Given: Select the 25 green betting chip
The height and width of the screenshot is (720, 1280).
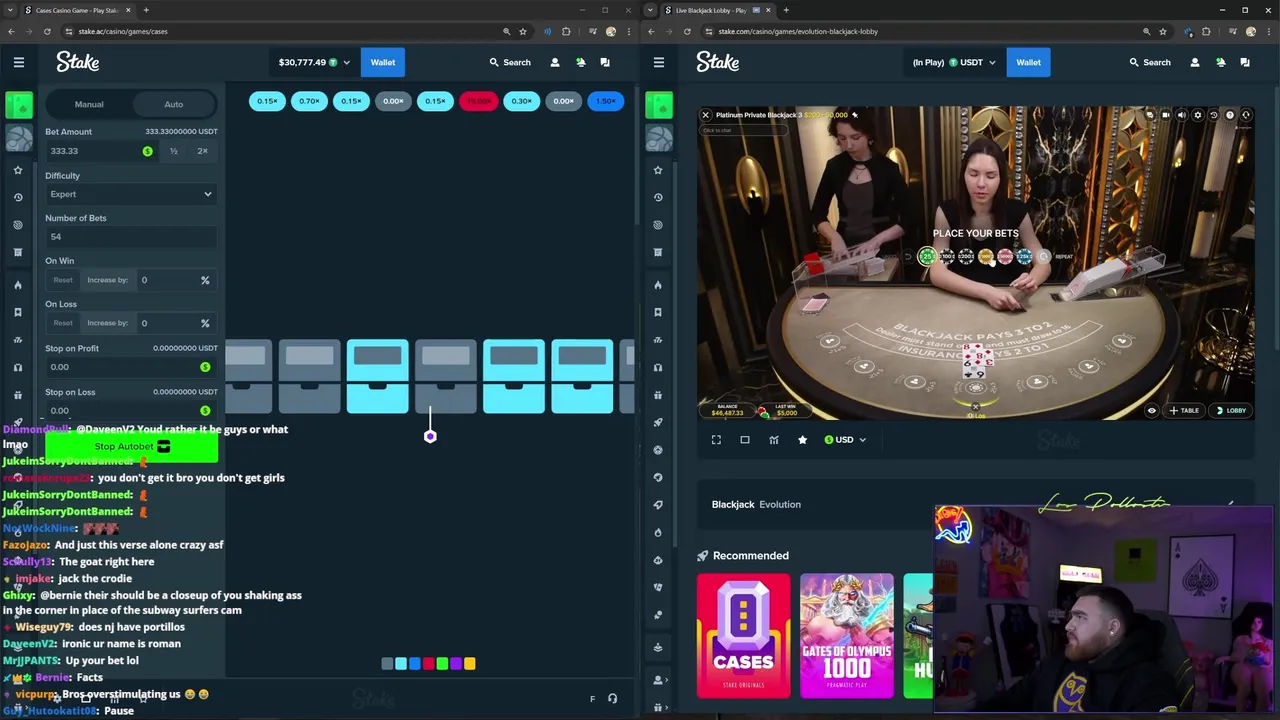Looking at the screenshot, I should (x=927, y=257).
